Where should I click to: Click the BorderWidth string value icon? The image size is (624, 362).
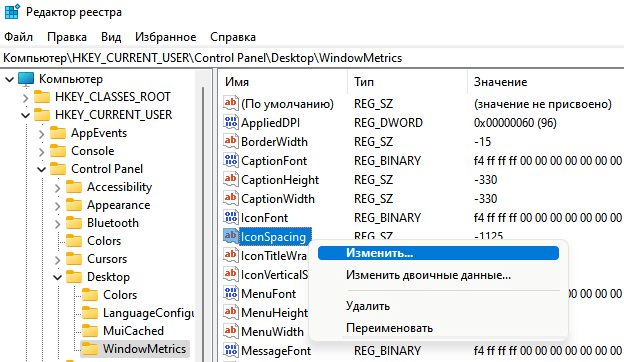coord(231,141)
